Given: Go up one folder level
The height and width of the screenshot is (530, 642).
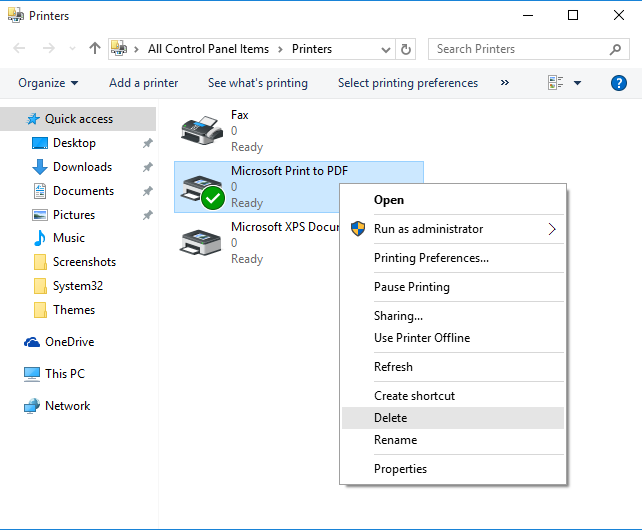Looking at the screenshot, I should 95,49.
